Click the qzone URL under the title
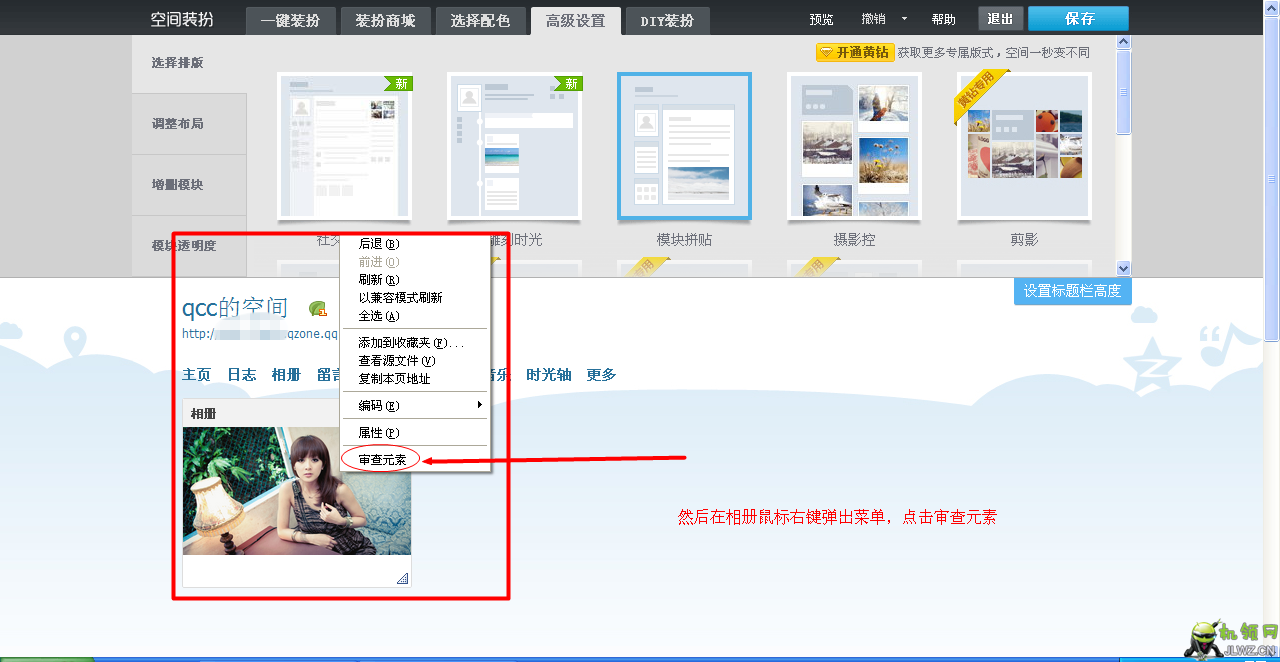1280x662 pixels. point(260,334)
